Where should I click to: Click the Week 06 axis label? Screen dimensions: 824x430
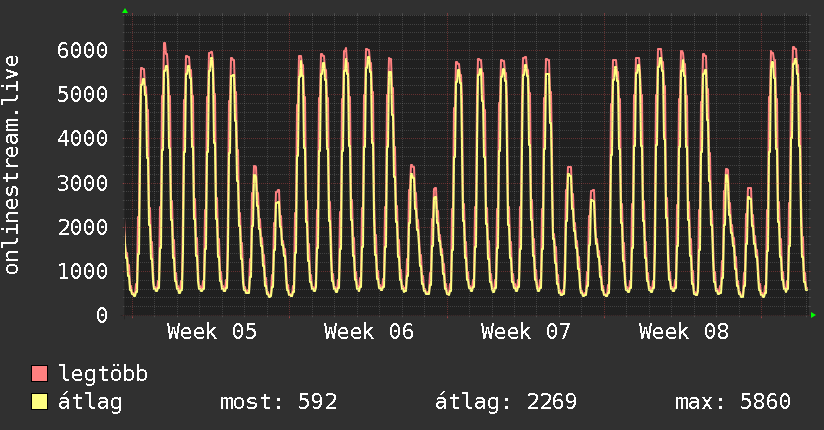[x=369, y=332]
